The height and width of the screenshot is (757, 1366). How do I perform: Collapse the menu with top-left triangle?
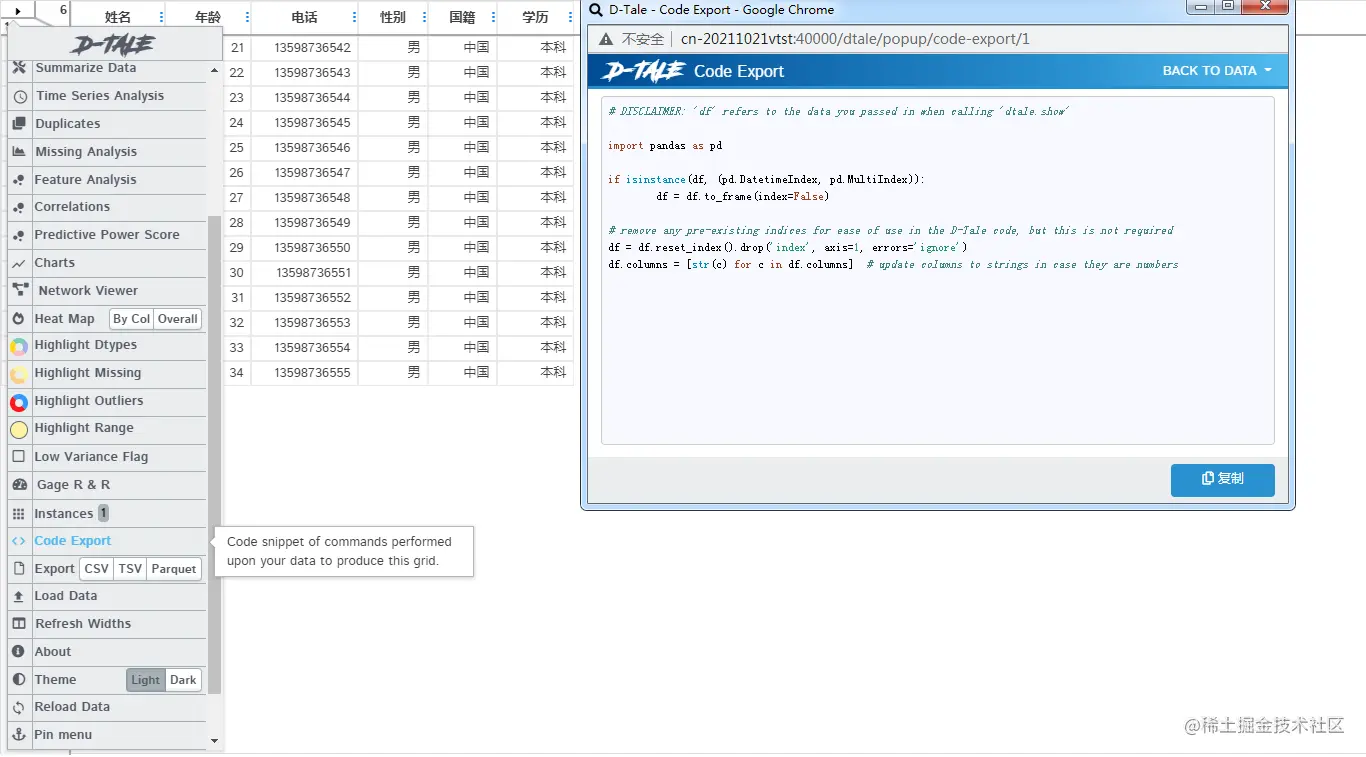click(18, 11)
